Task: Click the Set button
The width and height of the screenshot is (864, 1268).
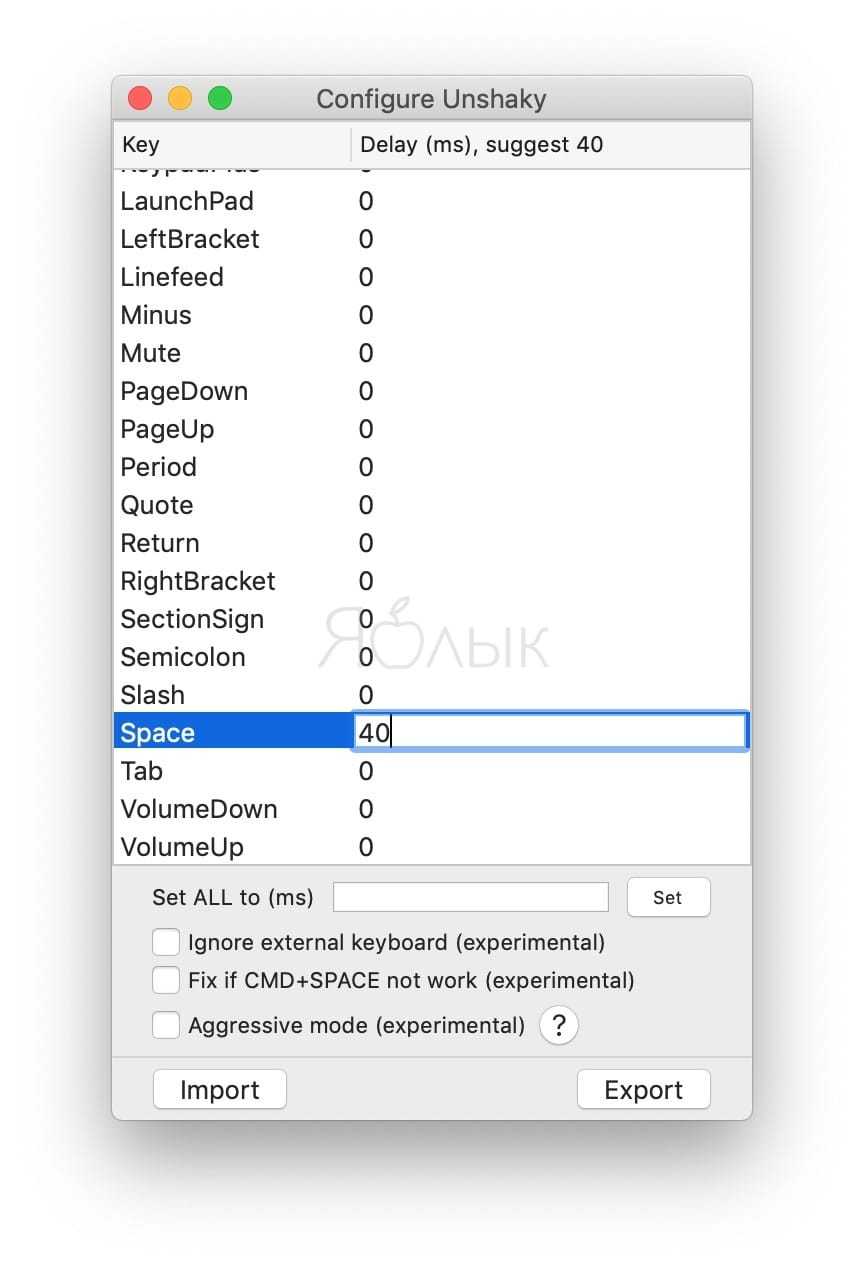Action: 668,897
